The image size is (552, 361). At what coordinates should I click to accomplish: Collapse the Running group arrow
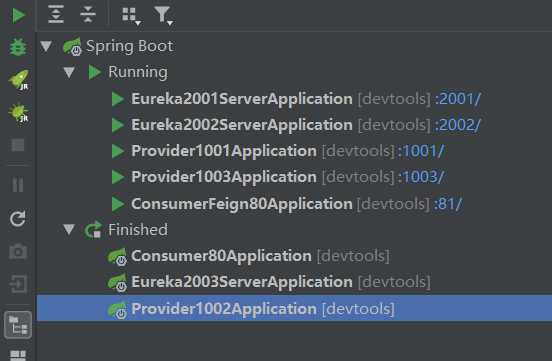[69, 72]
